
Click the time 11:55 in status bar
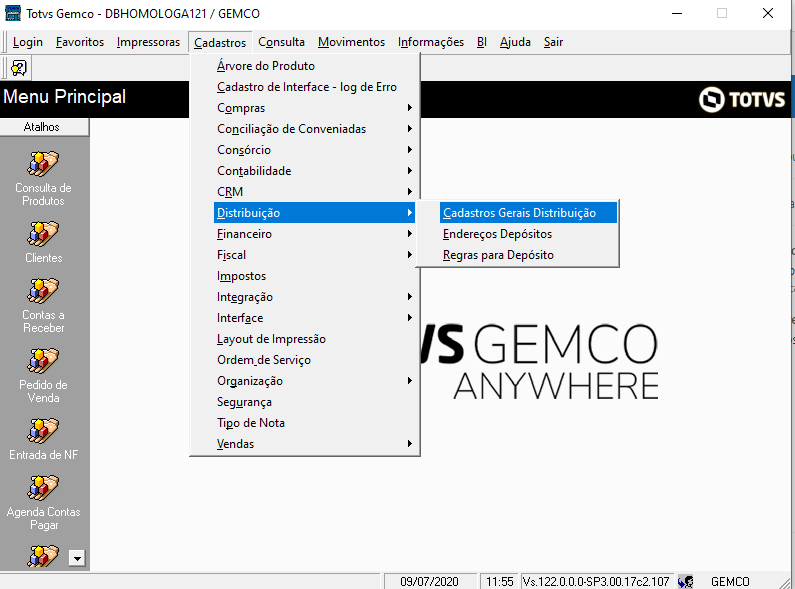(500, 581)
